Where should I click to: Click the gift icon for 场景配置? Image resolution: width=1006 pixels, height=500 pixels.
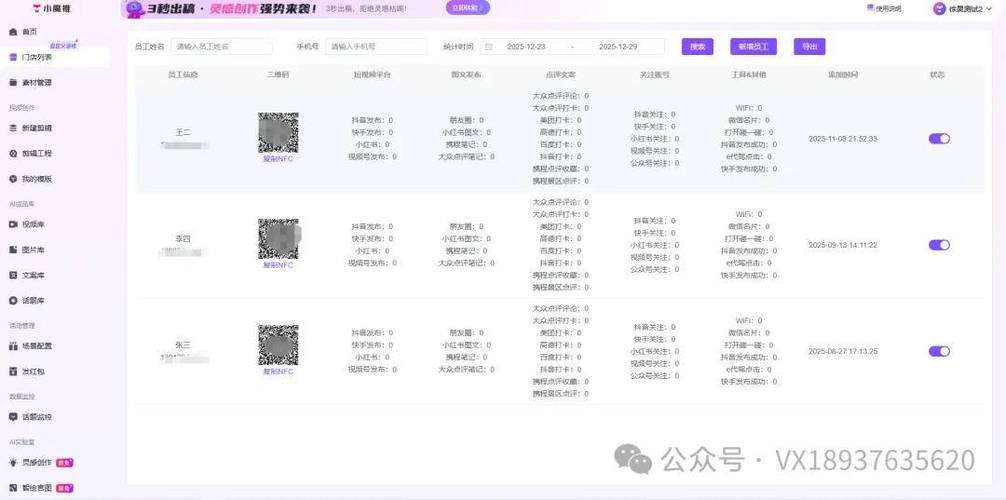click(x=13, y=346)
